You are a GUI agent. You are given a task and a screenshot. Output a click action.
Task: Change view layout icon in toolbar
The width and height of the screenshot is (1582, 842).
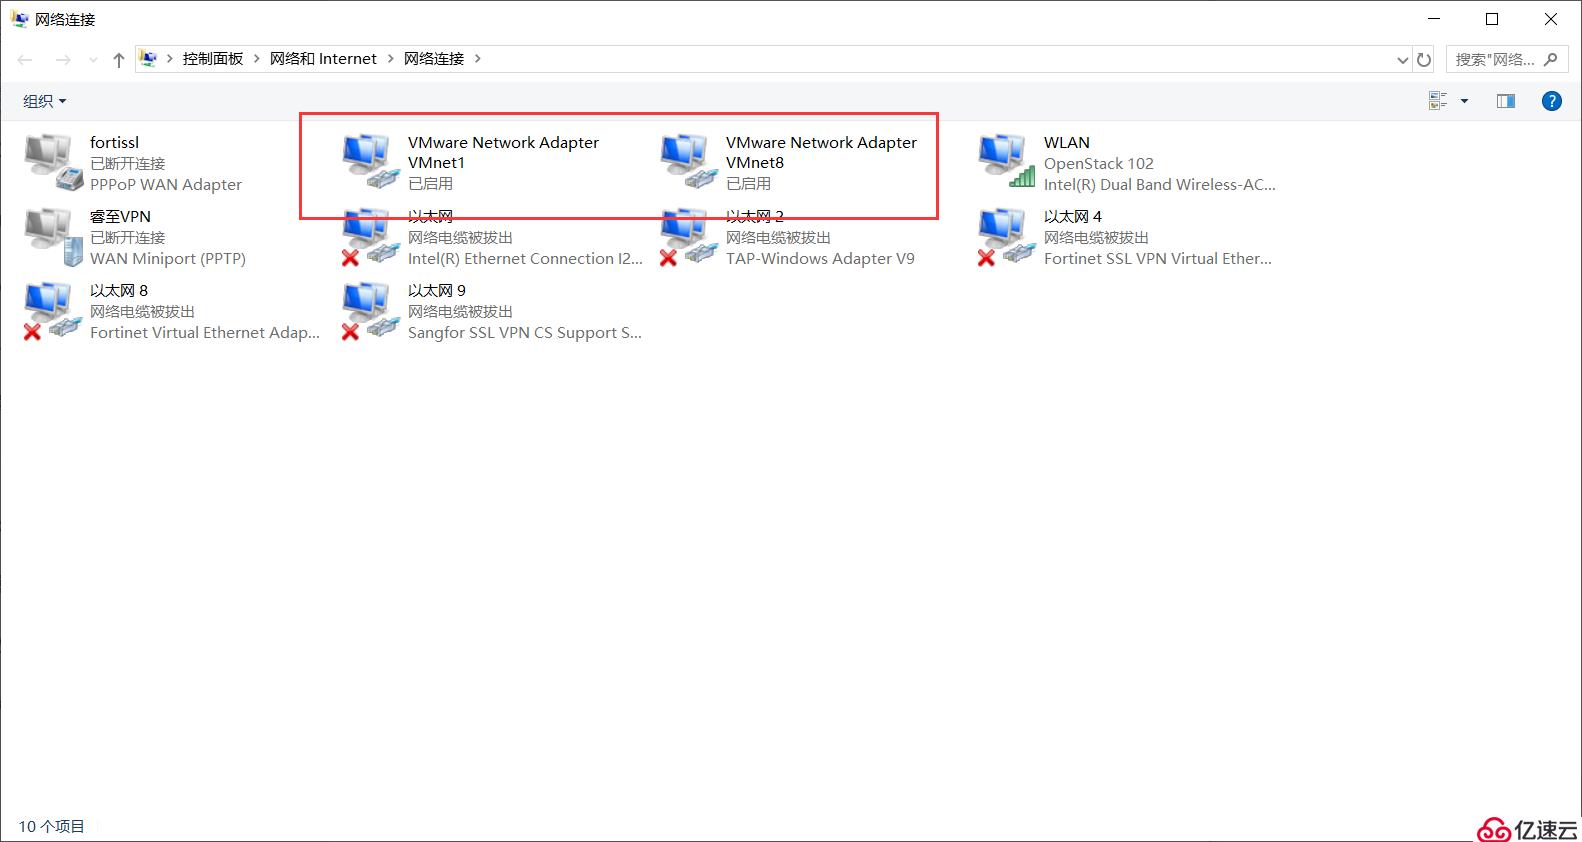coord(1438,101)
